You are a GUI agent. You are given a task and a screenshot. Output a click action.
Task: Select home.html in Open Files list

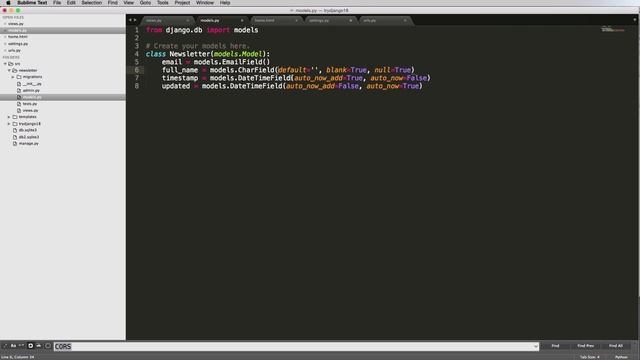(x=18, y=37)
